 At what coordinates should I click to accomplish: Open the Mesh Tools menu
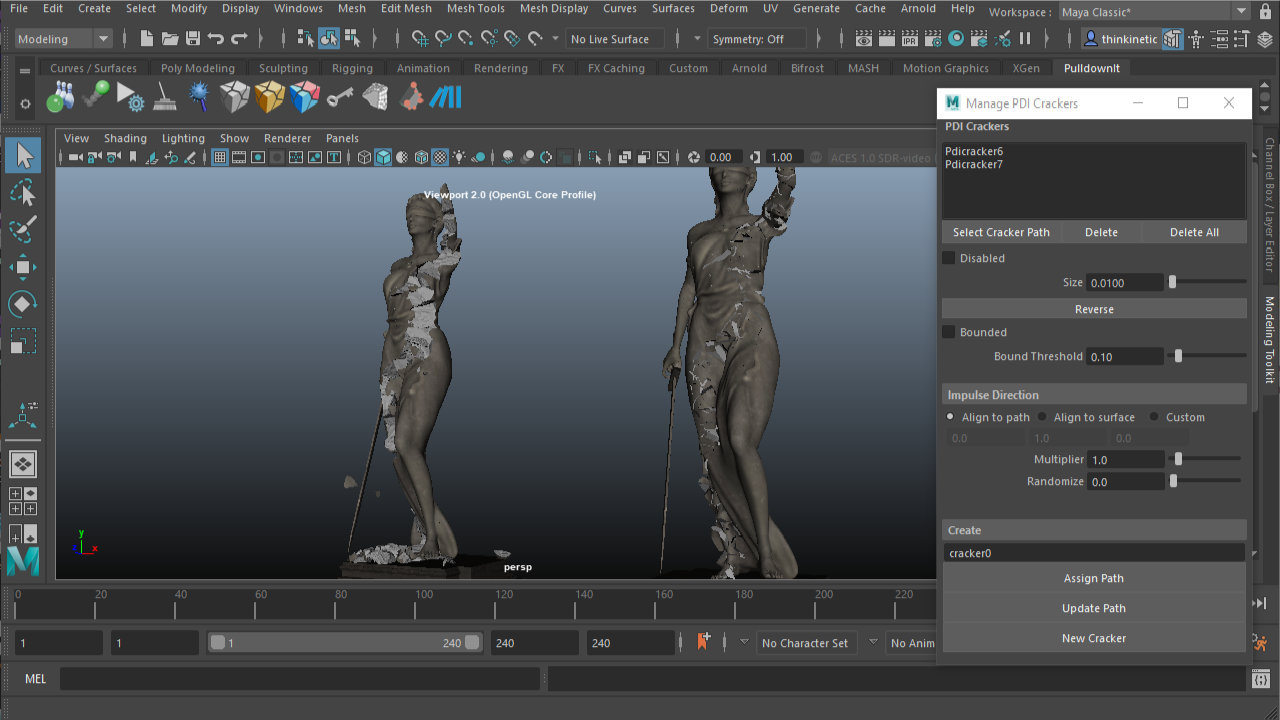click(x=475, y=8)
